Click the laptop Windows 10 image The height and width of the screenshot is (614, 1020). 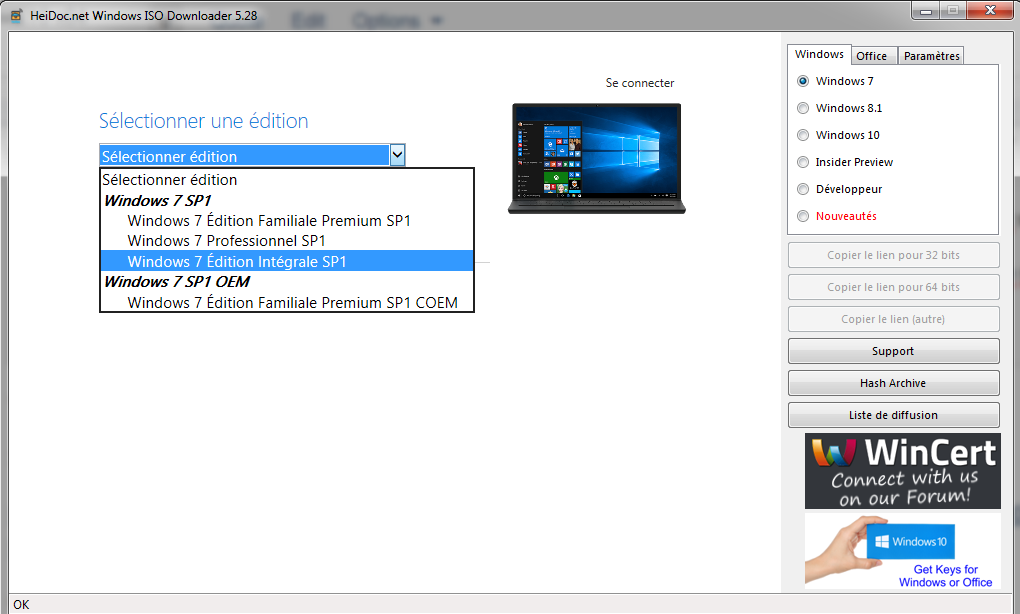point(595,157)
